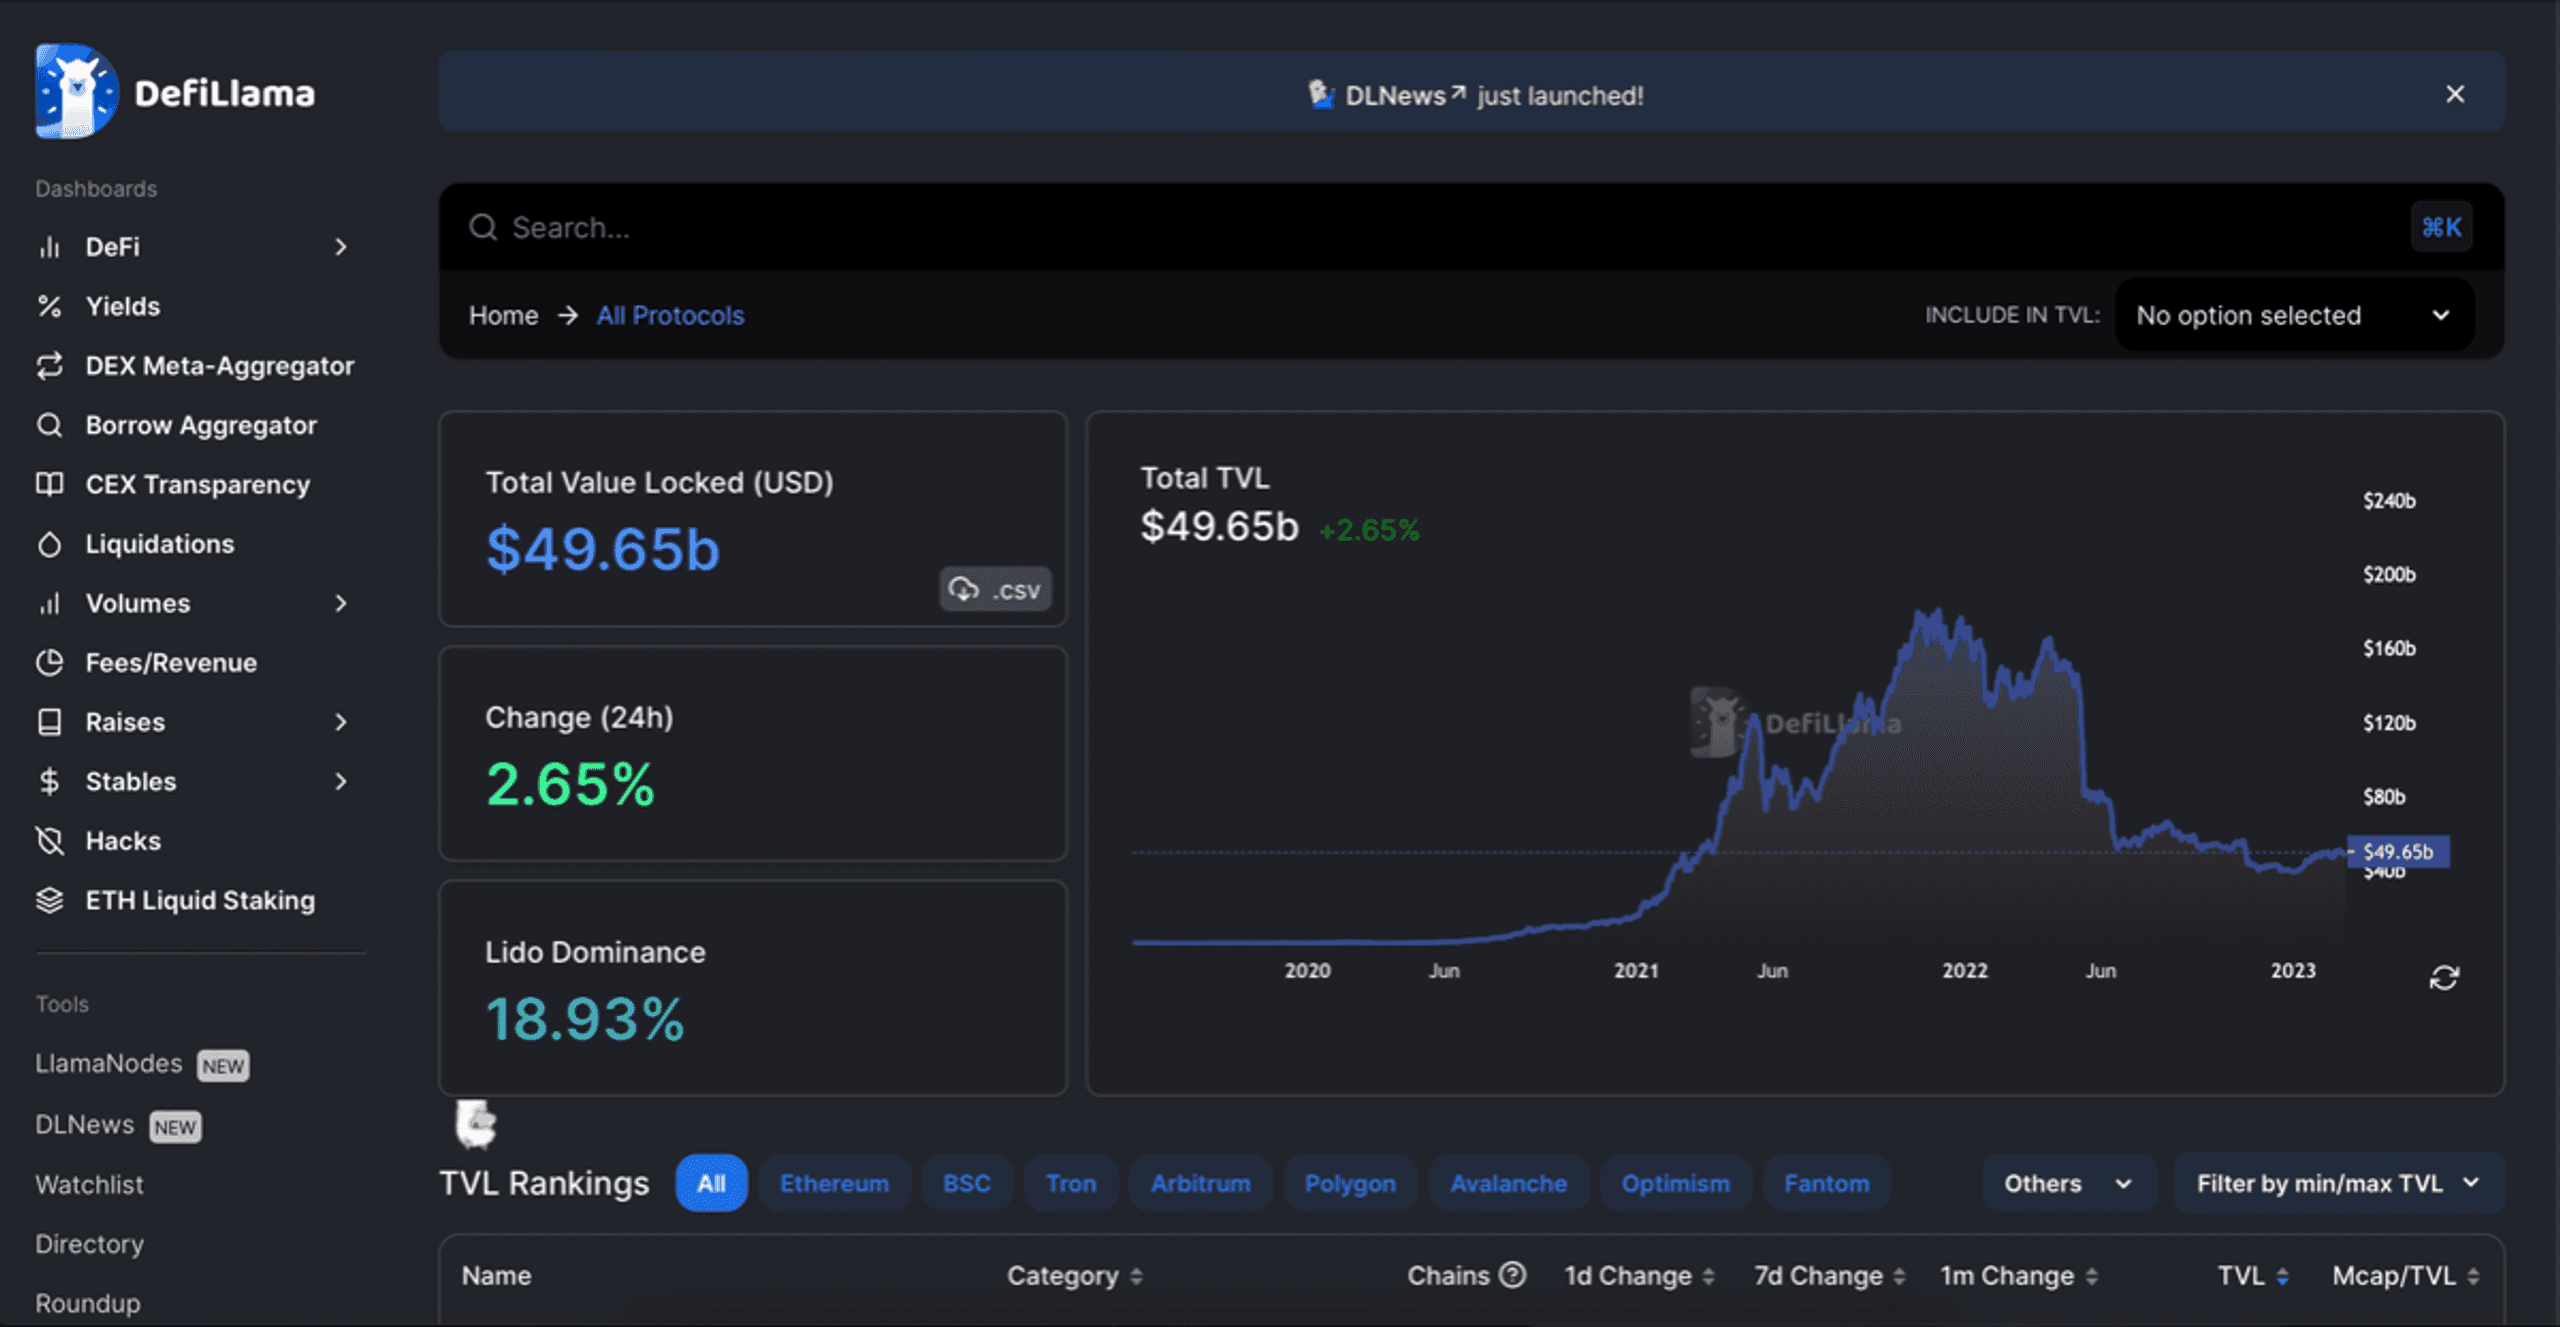Click the Search input field

point(1471,227)
